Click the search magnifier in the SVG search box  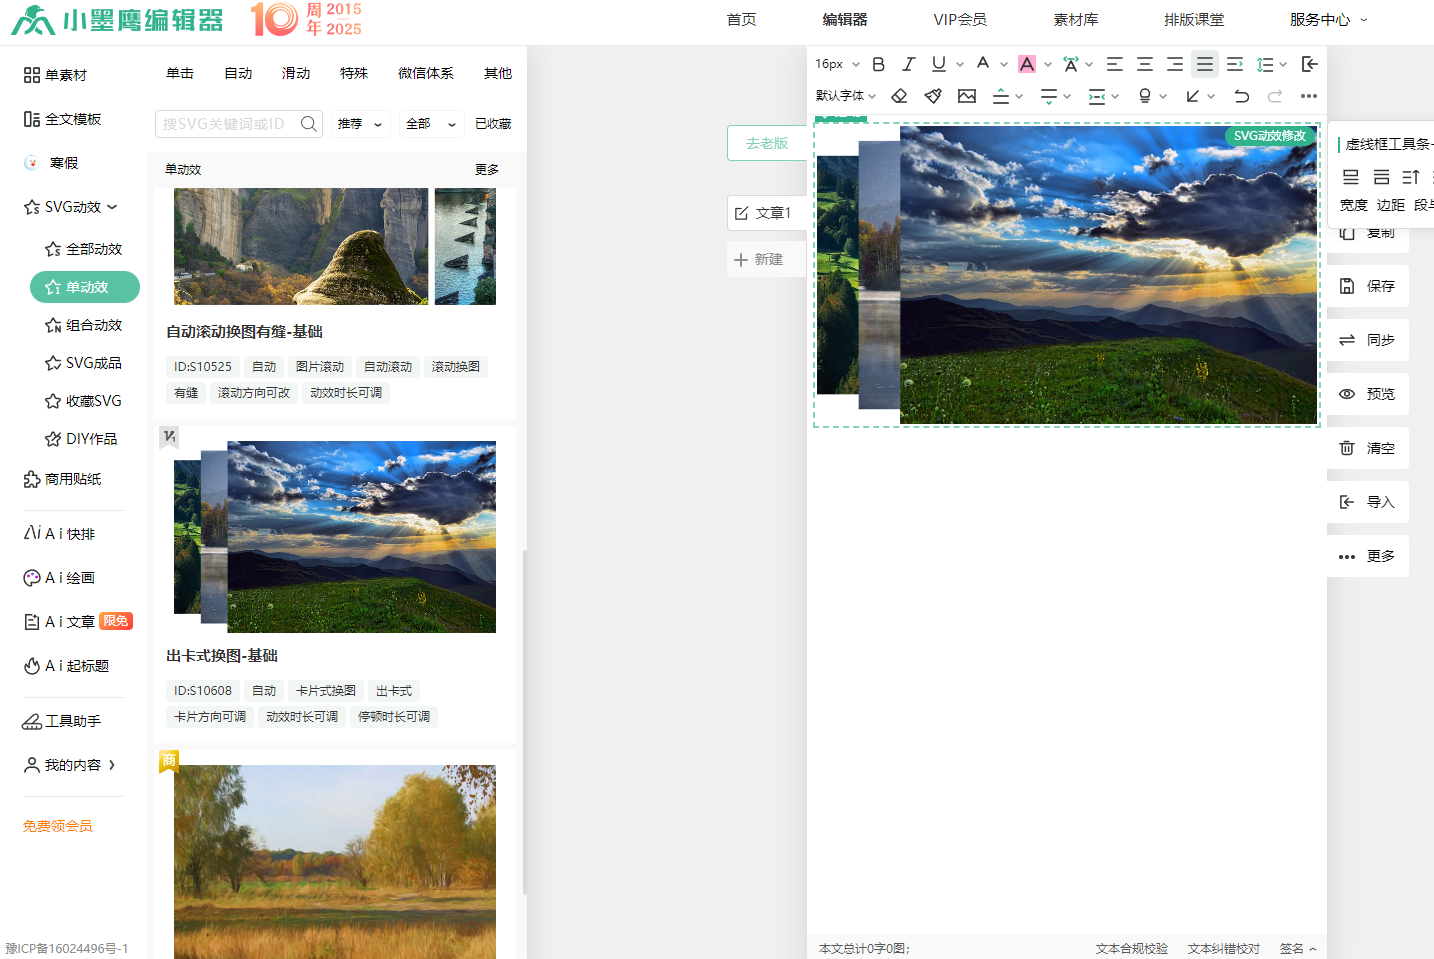tap(309, 124)
